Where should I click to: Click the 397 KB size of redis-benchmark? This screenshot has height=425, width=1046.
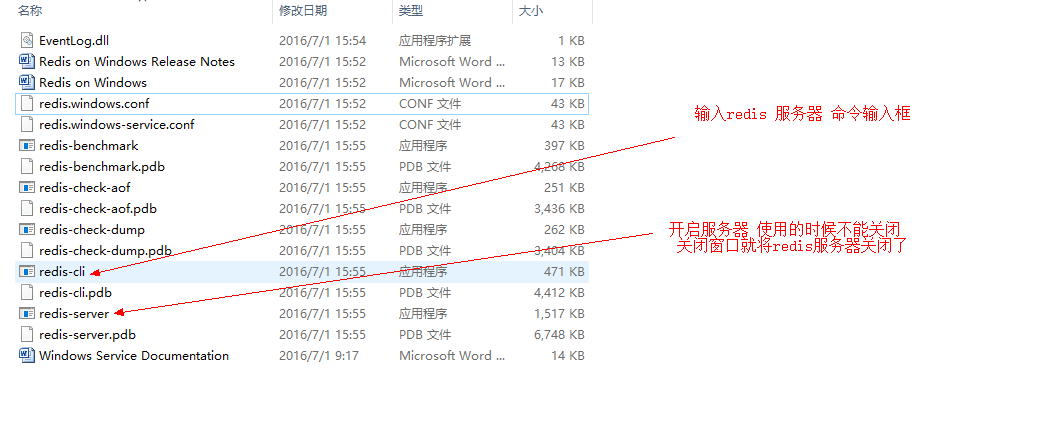click(564, 145)
